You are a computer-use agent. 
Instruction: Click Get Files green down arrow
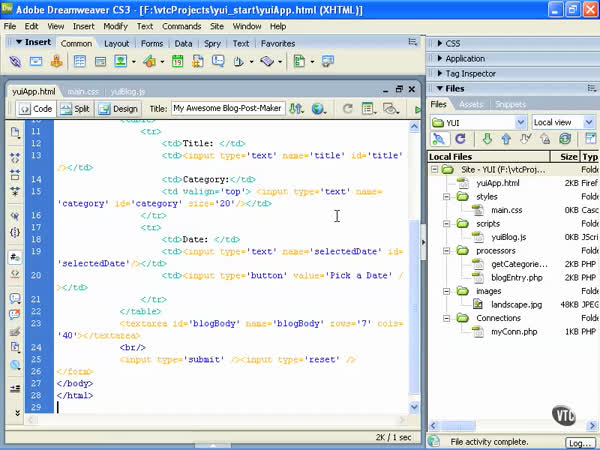point(487,139)
